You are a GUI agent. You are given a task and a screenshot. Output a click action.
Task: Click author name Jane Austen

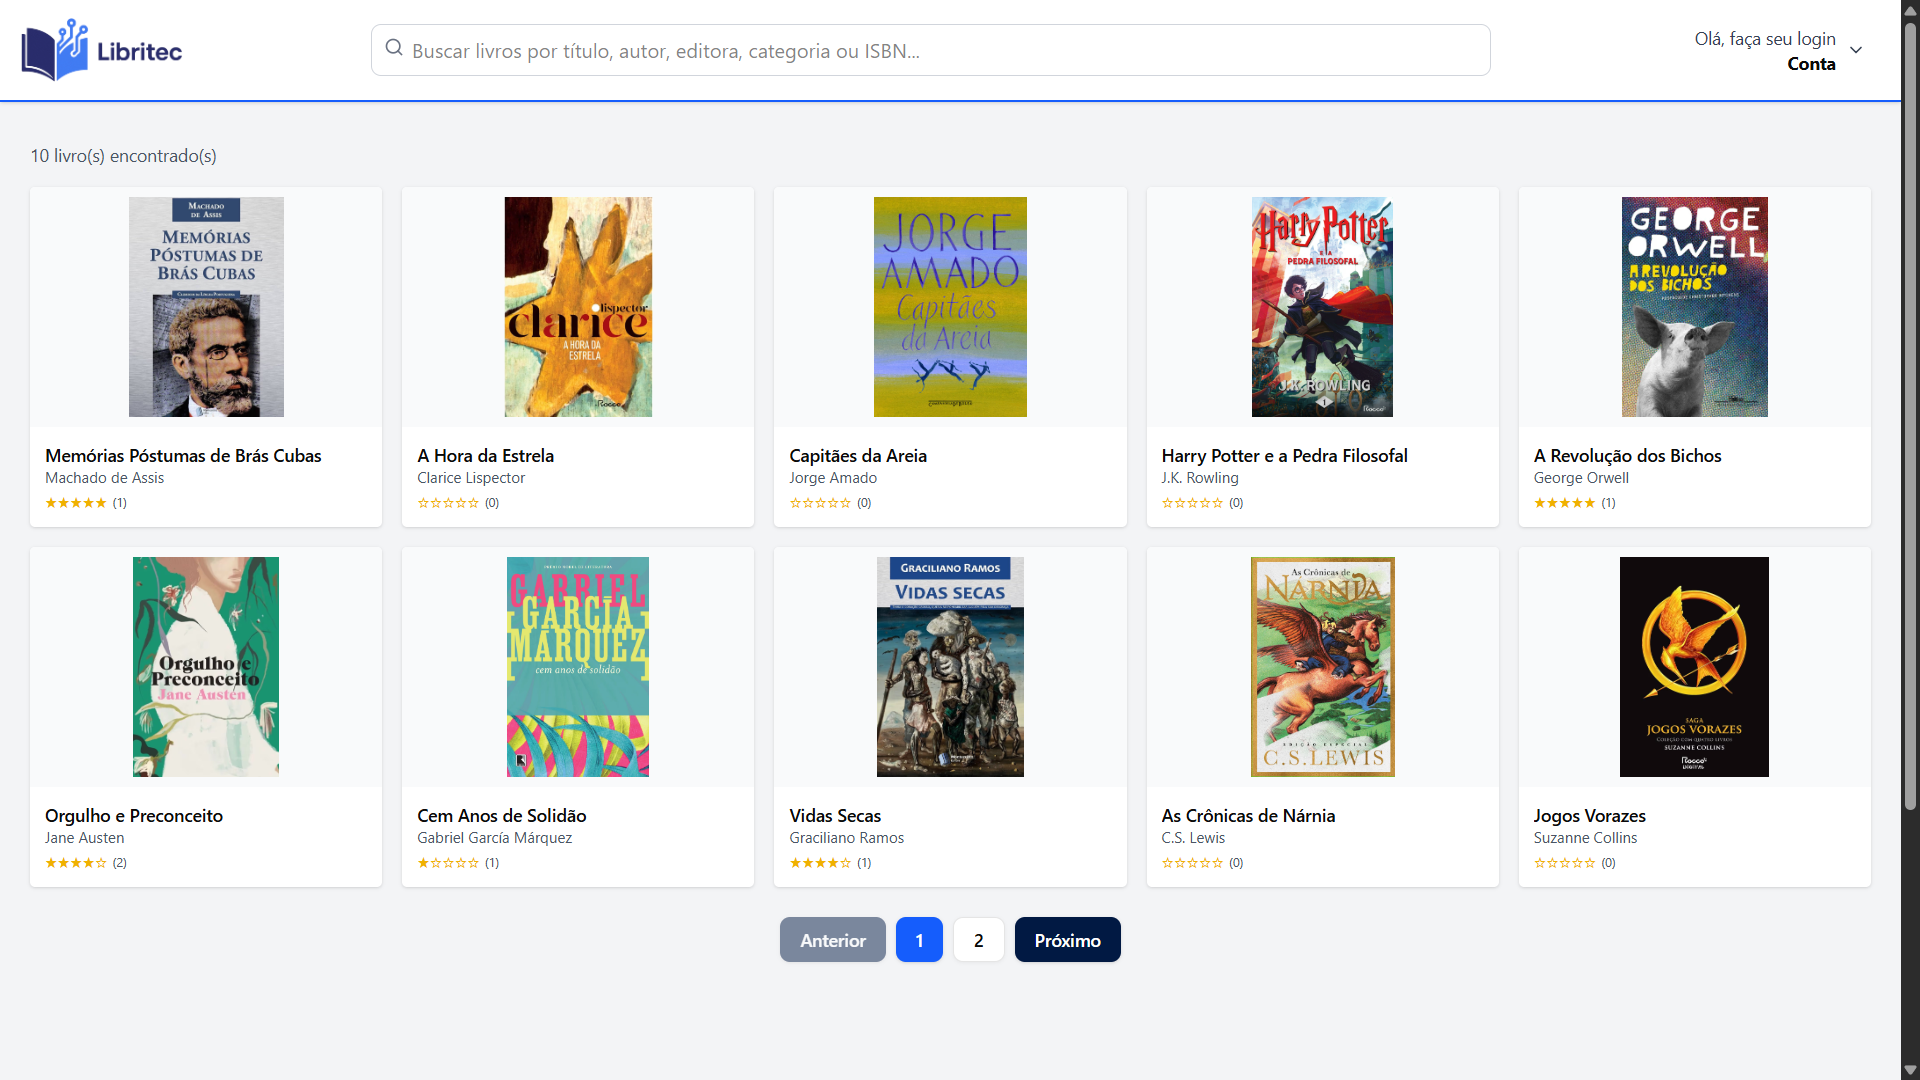(x=85, y=838)
